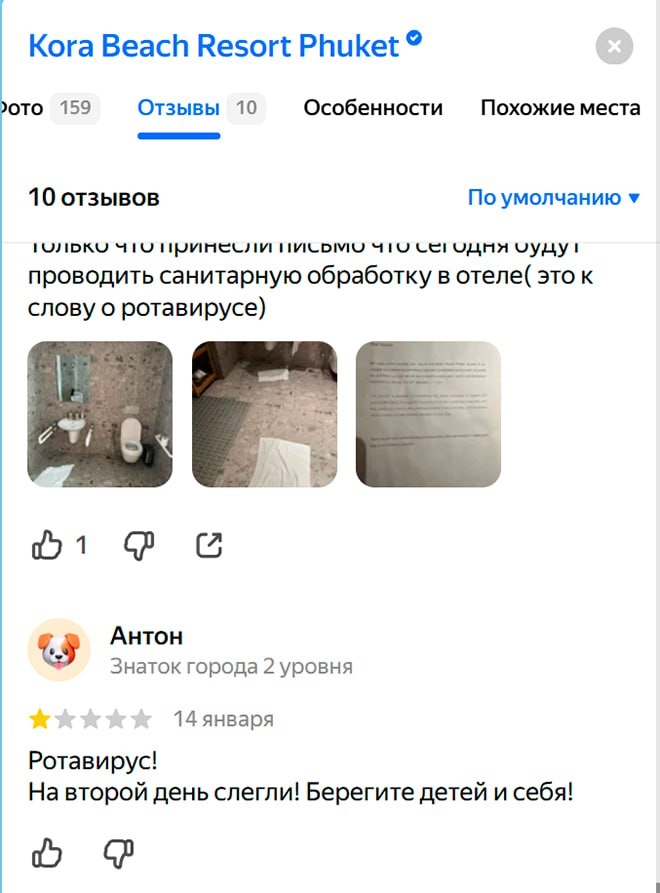Switch to the Особенности tab
The image size is (660, 893).
tap(373, 108)
